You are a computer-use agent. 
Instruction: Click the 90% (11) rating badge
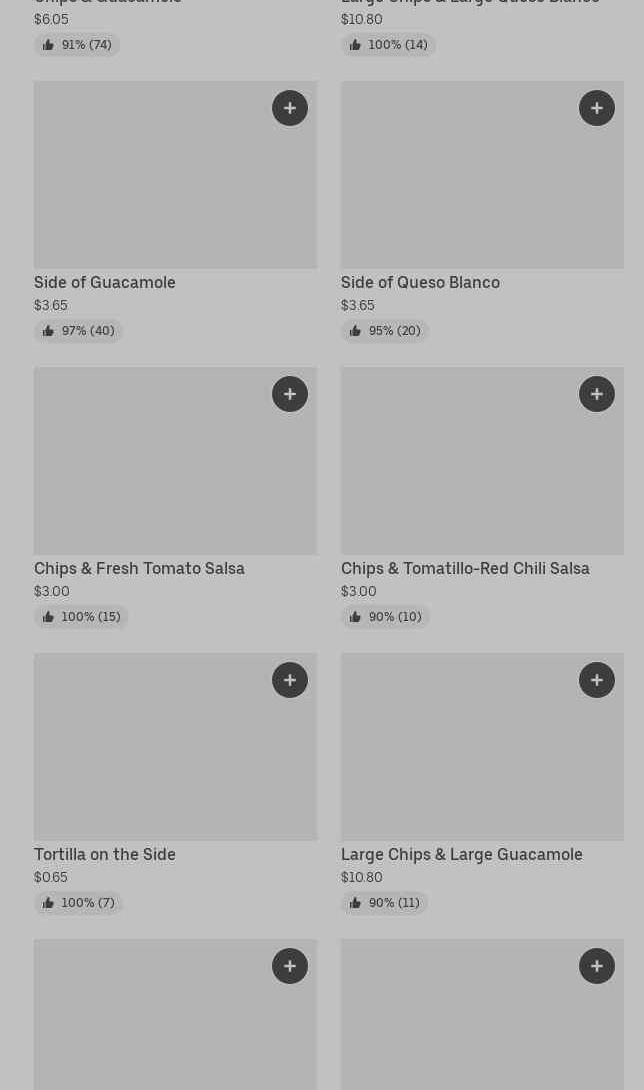[384, 903]
